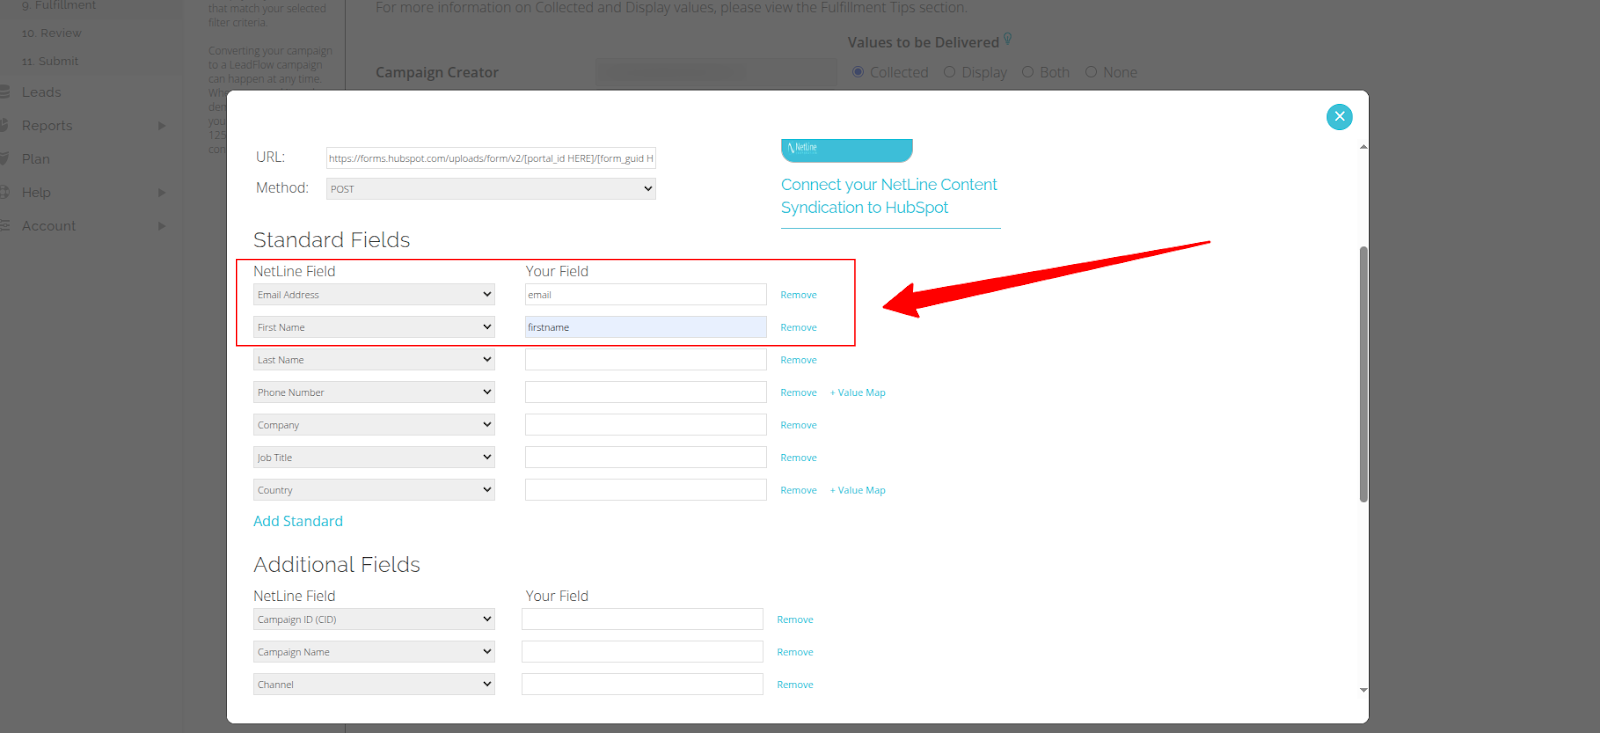
Task: Remove the Job Title field row
Action: pos(798,458)
